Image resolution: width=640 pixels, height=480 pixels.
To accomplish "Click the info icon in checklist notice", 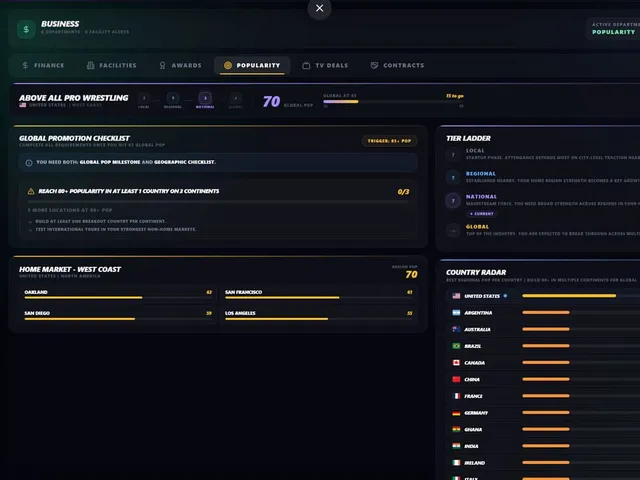I will click(x=29, y=162).
